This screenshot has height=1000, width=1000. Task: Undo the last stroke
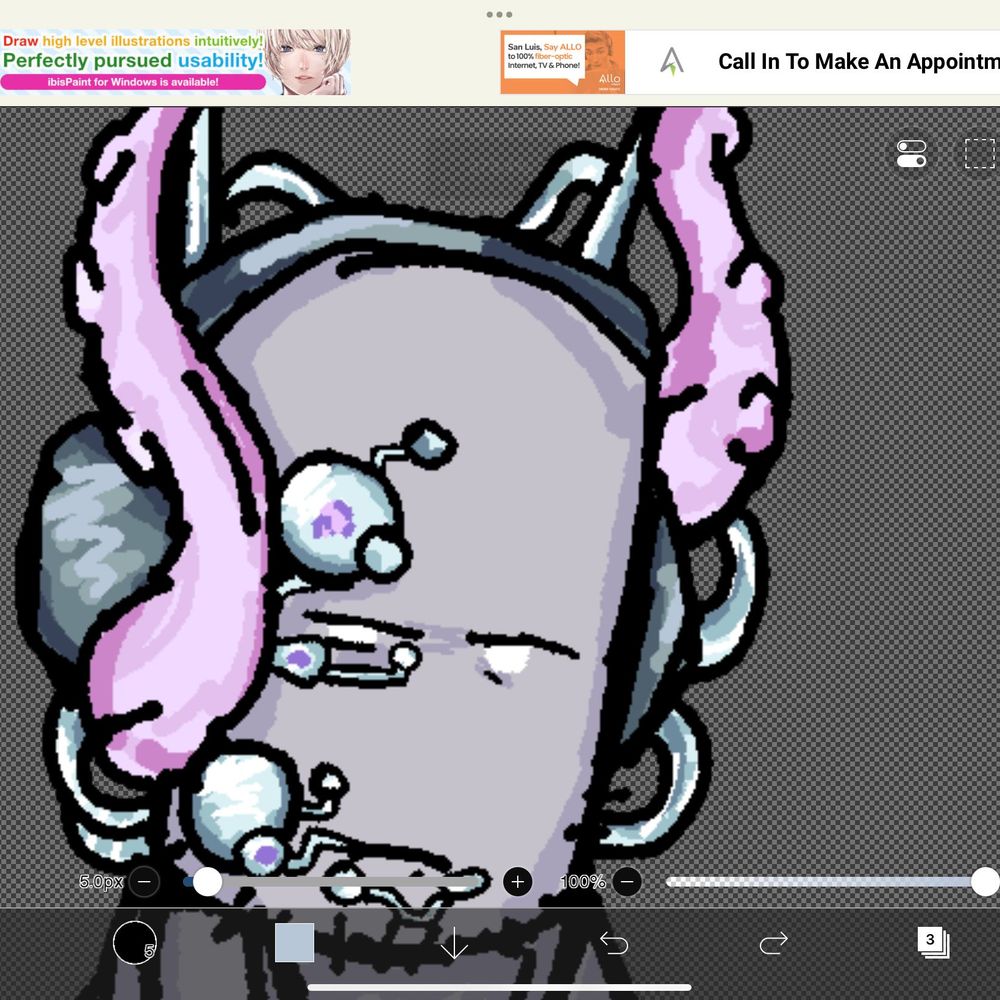(x=614, y=942)
